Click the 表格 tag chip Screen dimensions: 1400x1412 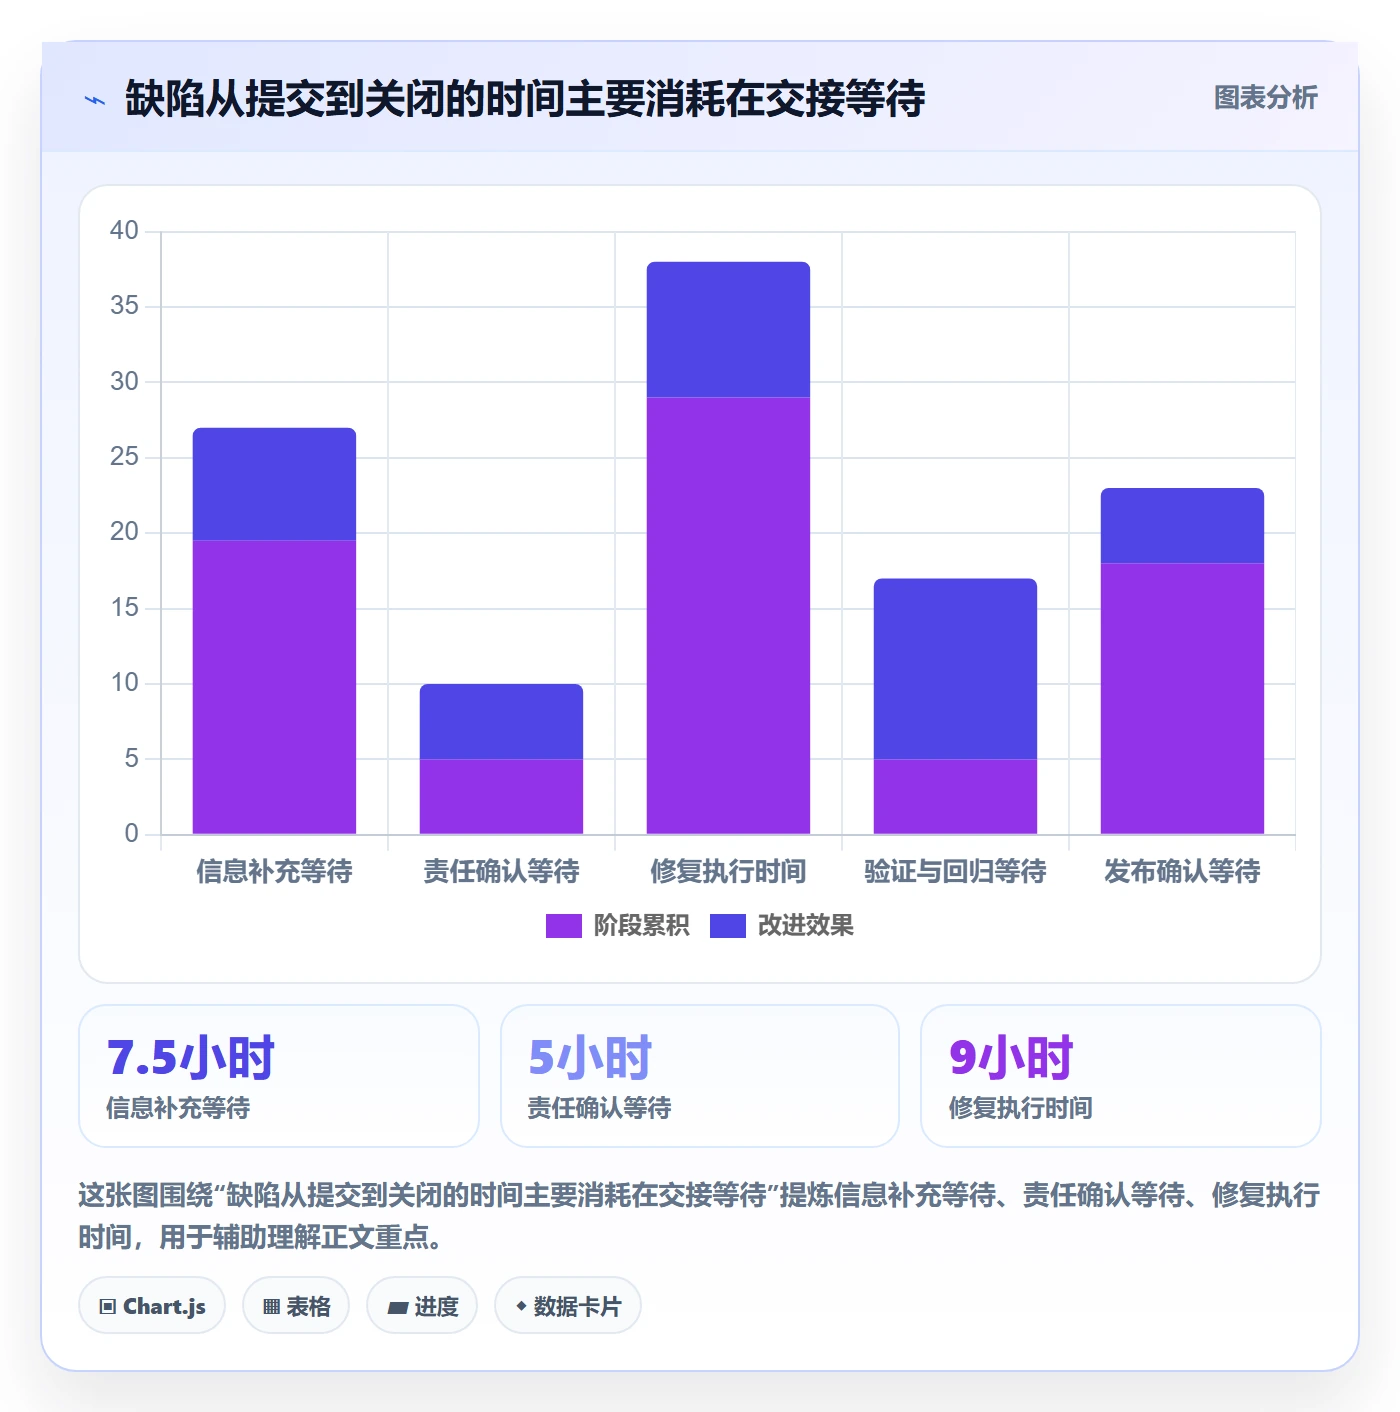click(x=296, y=1306)
